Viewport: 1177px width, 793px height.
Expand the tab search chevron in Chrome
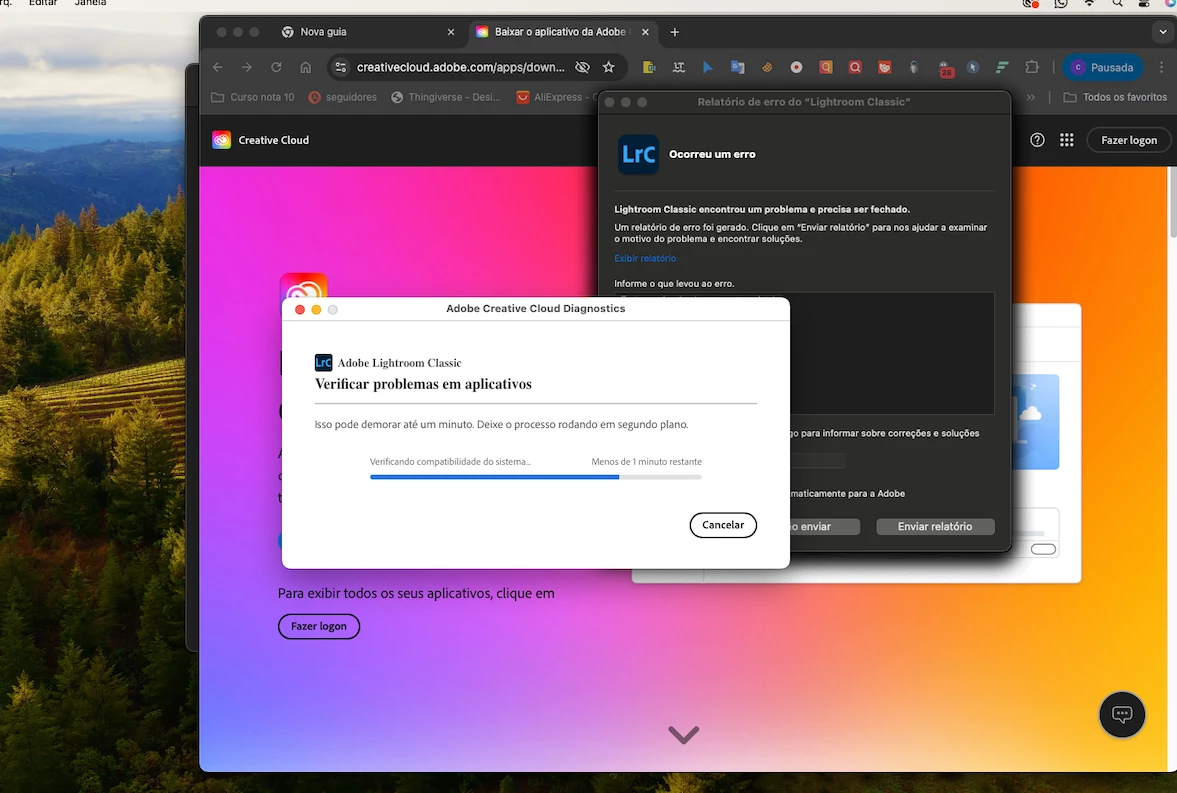pos(1163,32)
